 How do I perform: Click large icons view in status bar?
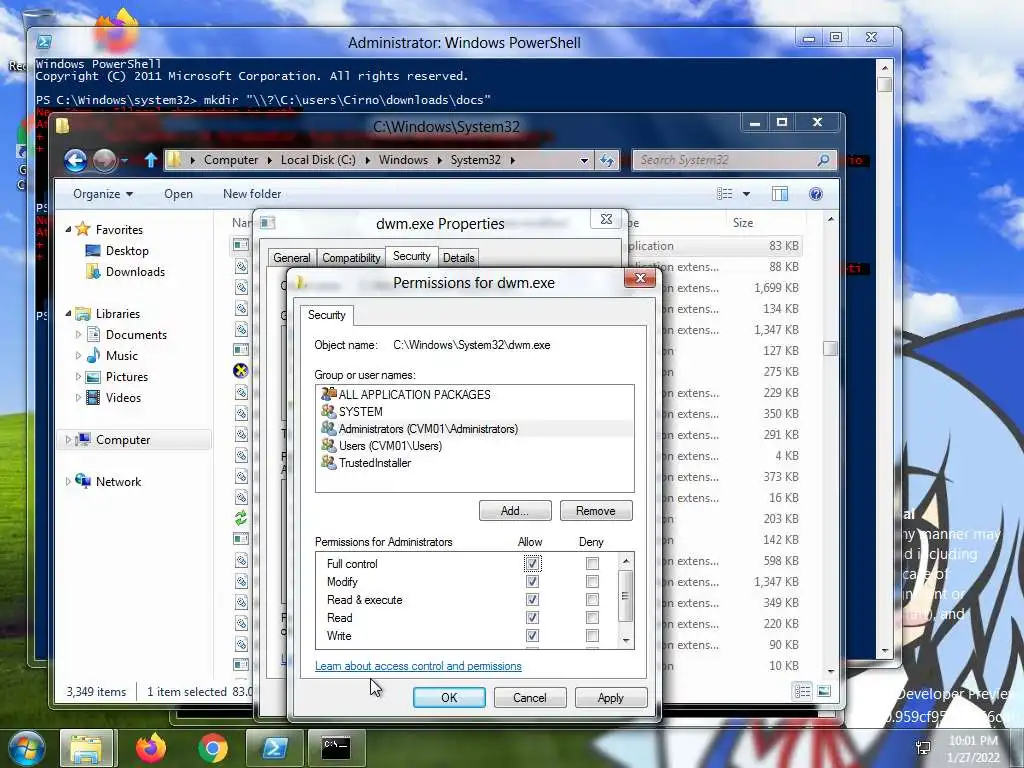click(824, 691)
